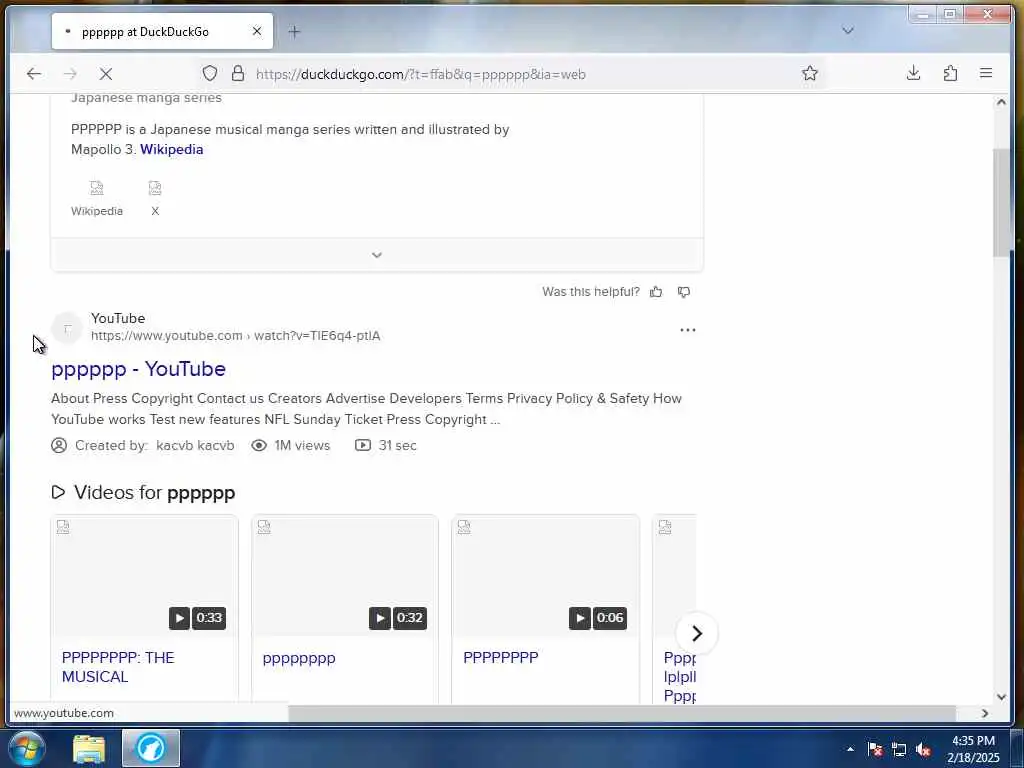Open the X profile icon link
This screenshot has height=768, width=1024.
coord(155,199)
